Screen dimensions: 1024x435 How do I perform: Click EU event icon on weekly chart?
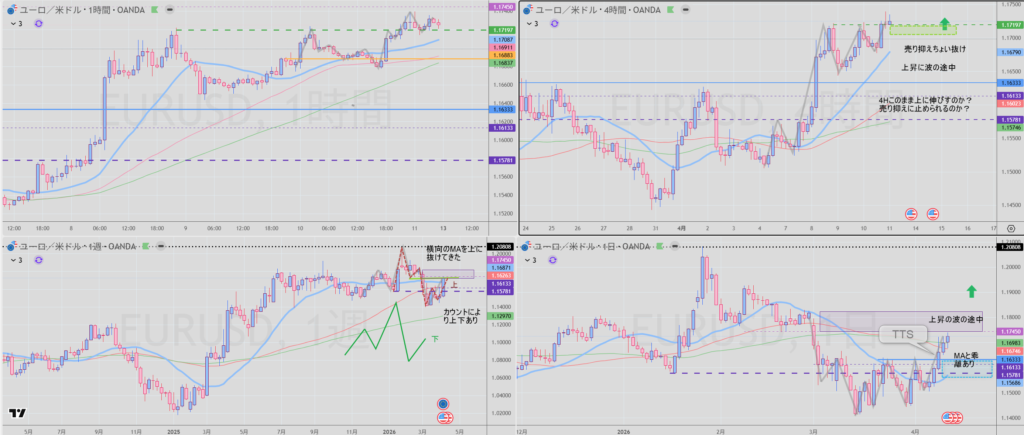click(x=445, y=402)
